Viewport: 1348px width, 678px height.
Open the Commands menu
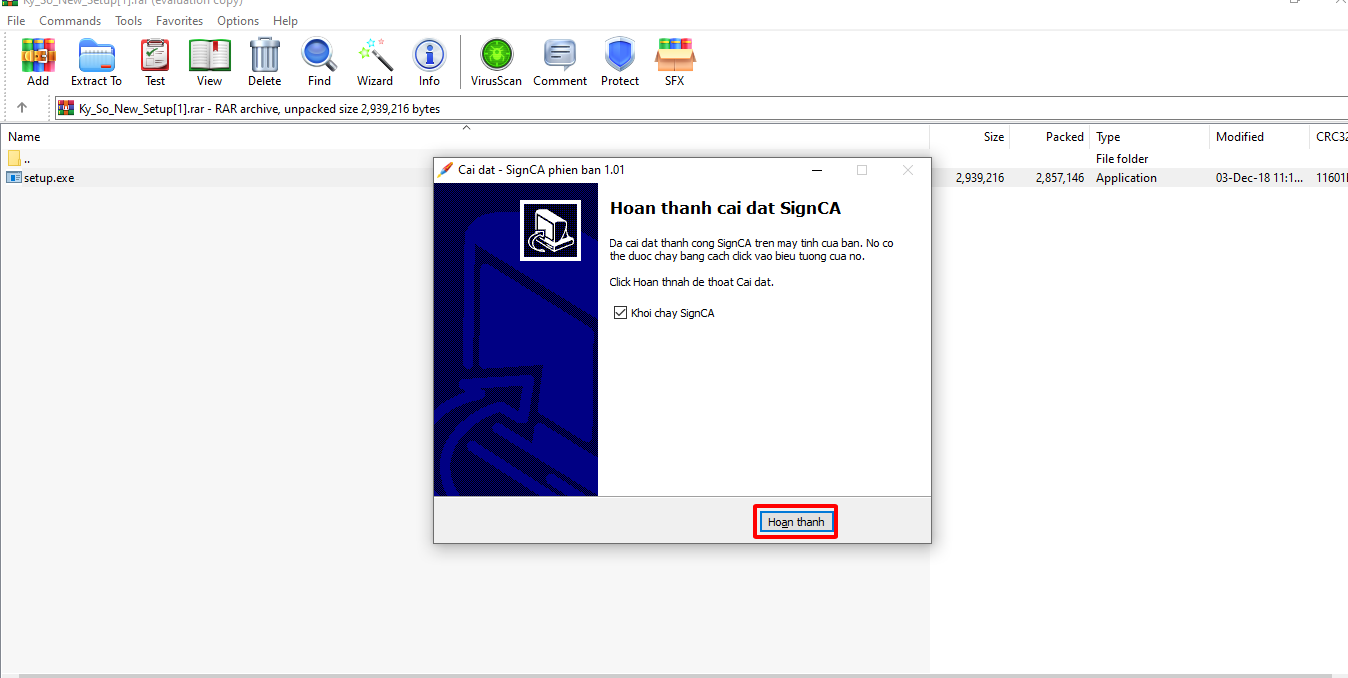70,20
